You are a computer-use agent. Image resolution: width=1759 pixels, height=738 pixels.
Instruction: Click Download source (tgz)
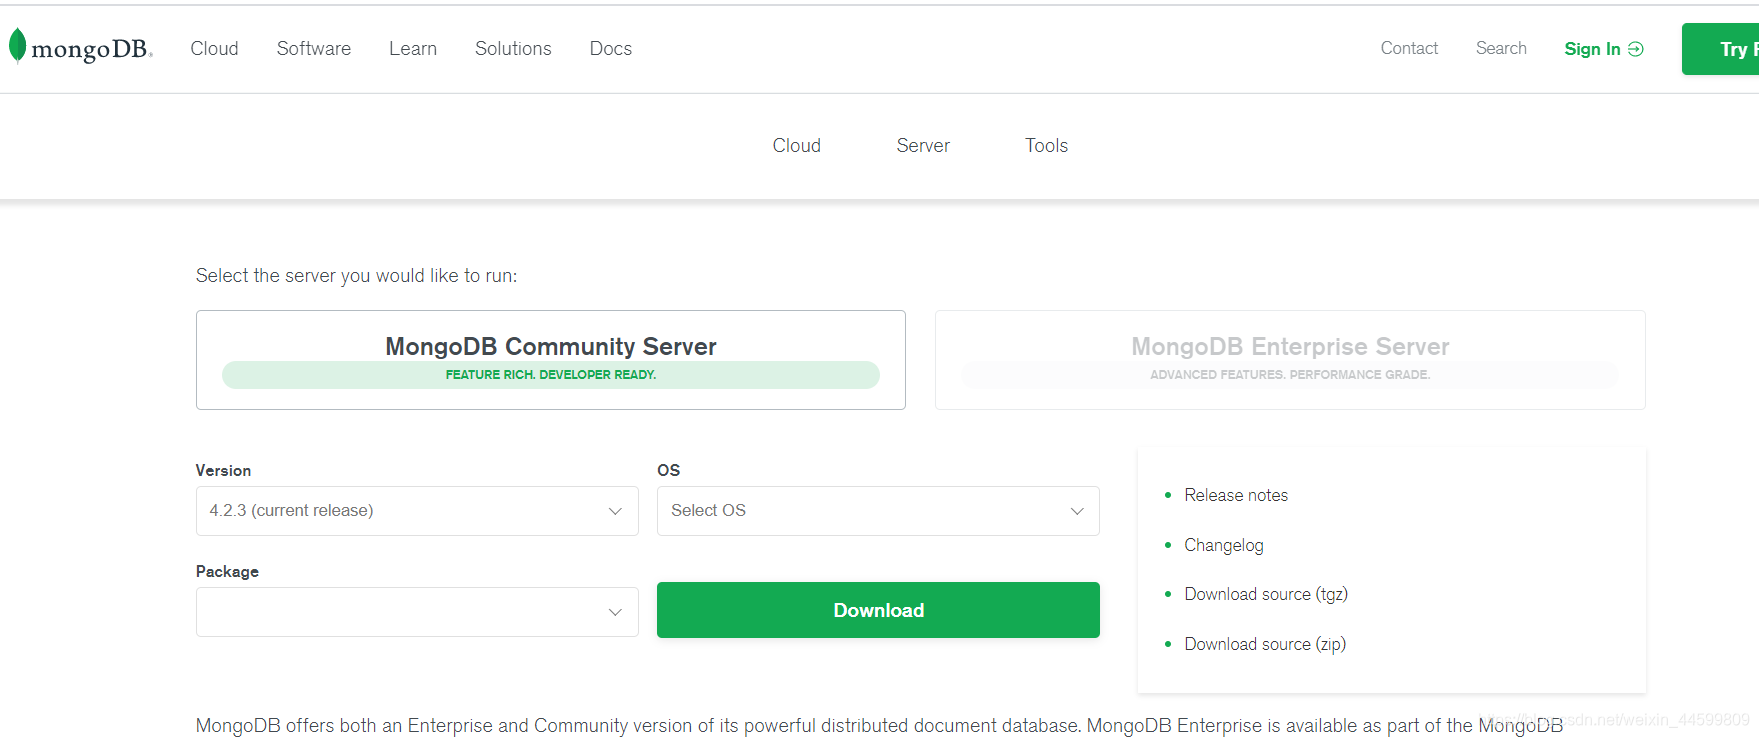click(1266, 594)
